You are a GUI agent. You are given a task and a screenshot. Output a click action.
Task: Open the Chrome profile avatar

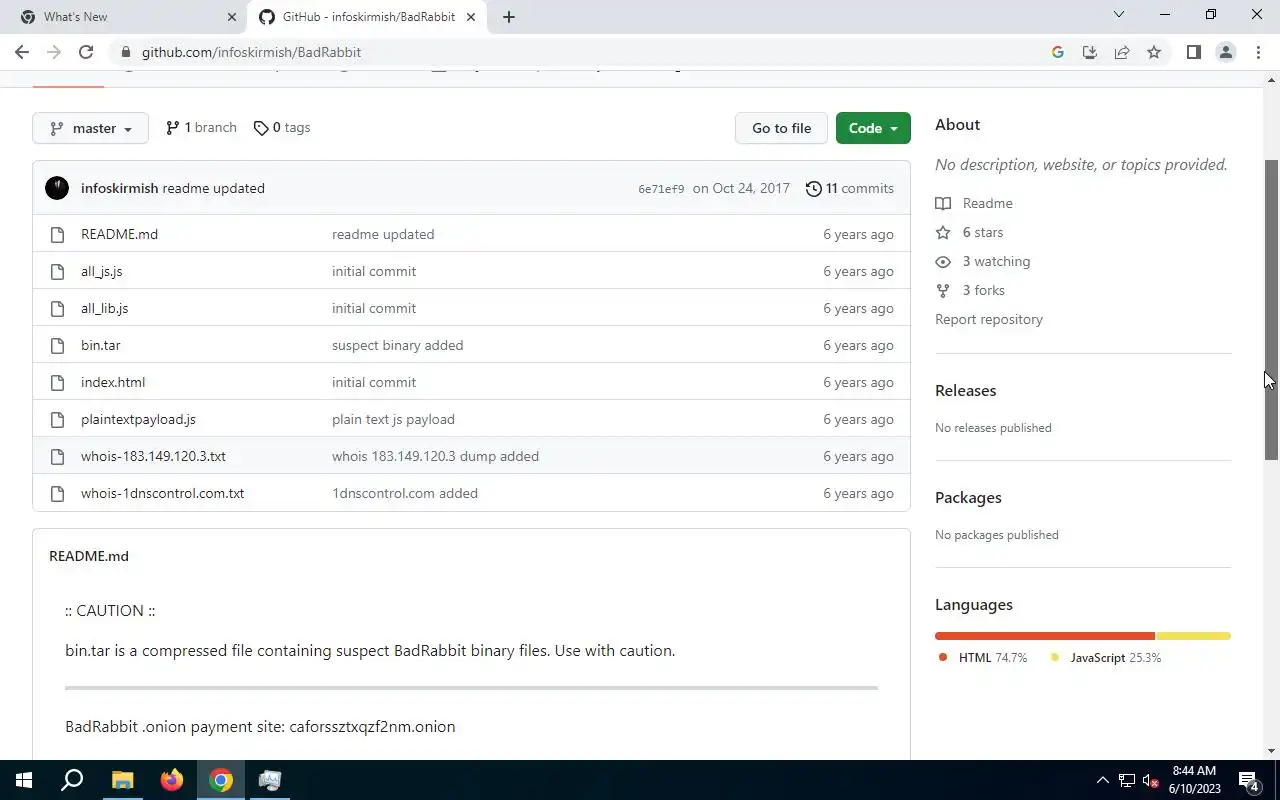pos(1226,52)
